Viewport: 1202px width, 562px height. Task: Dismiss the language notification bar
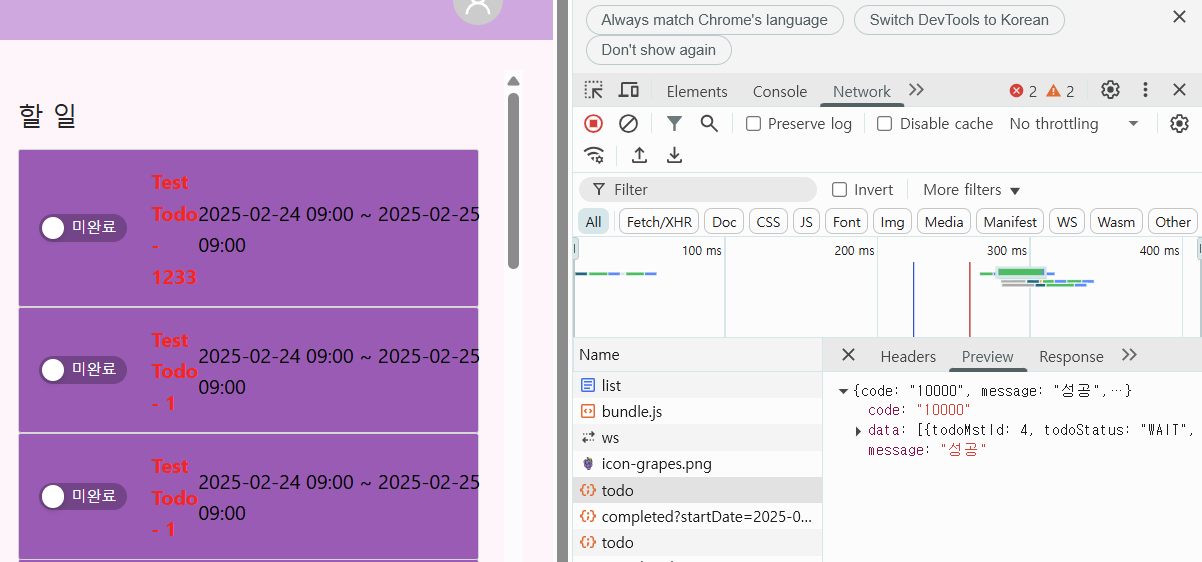(1179, 16)
